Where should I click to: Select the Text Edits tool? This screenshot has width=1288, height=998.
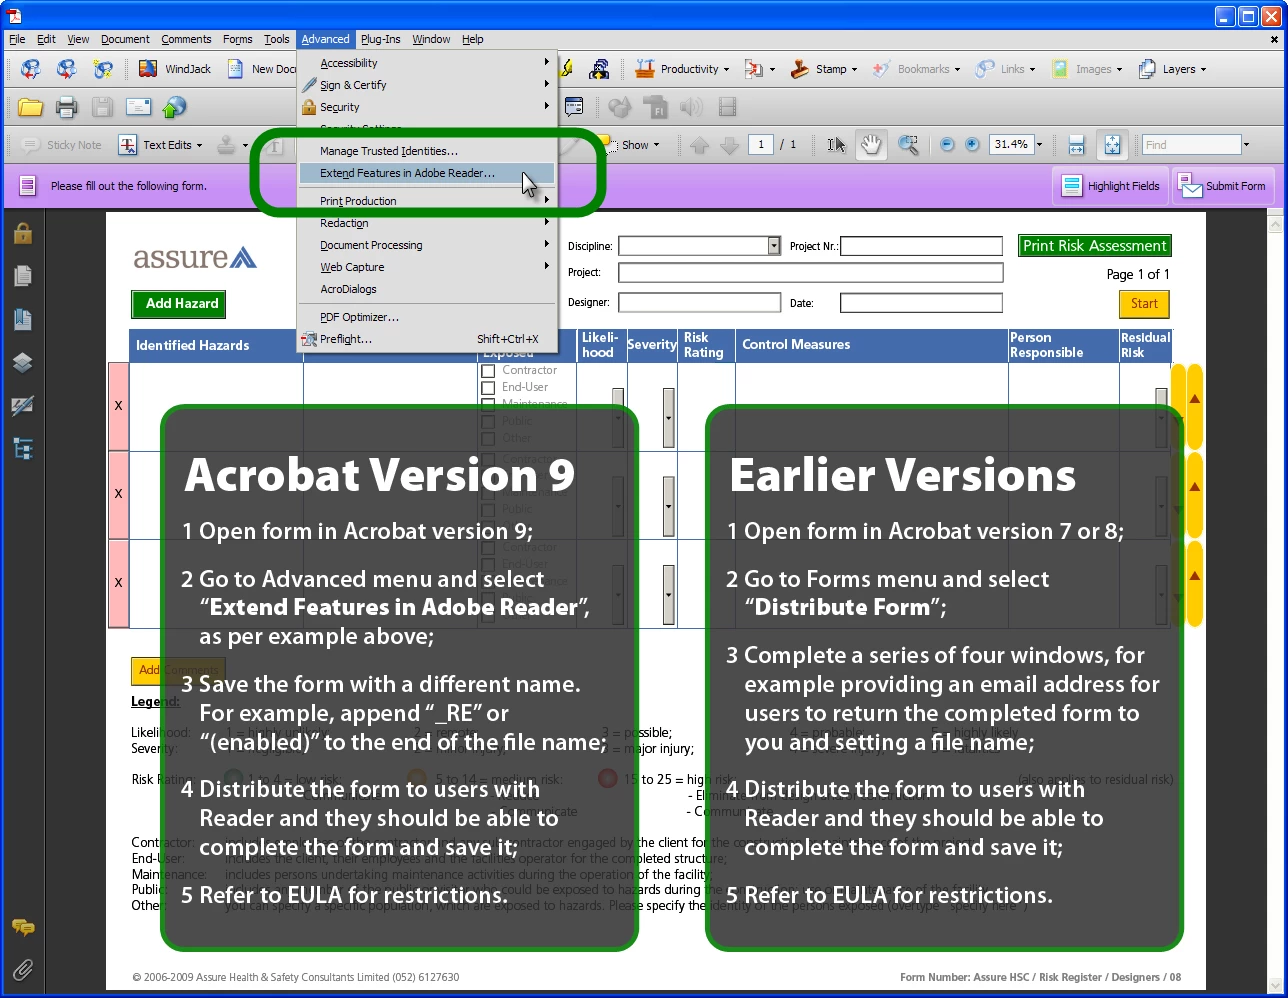(x=160, y=145)
